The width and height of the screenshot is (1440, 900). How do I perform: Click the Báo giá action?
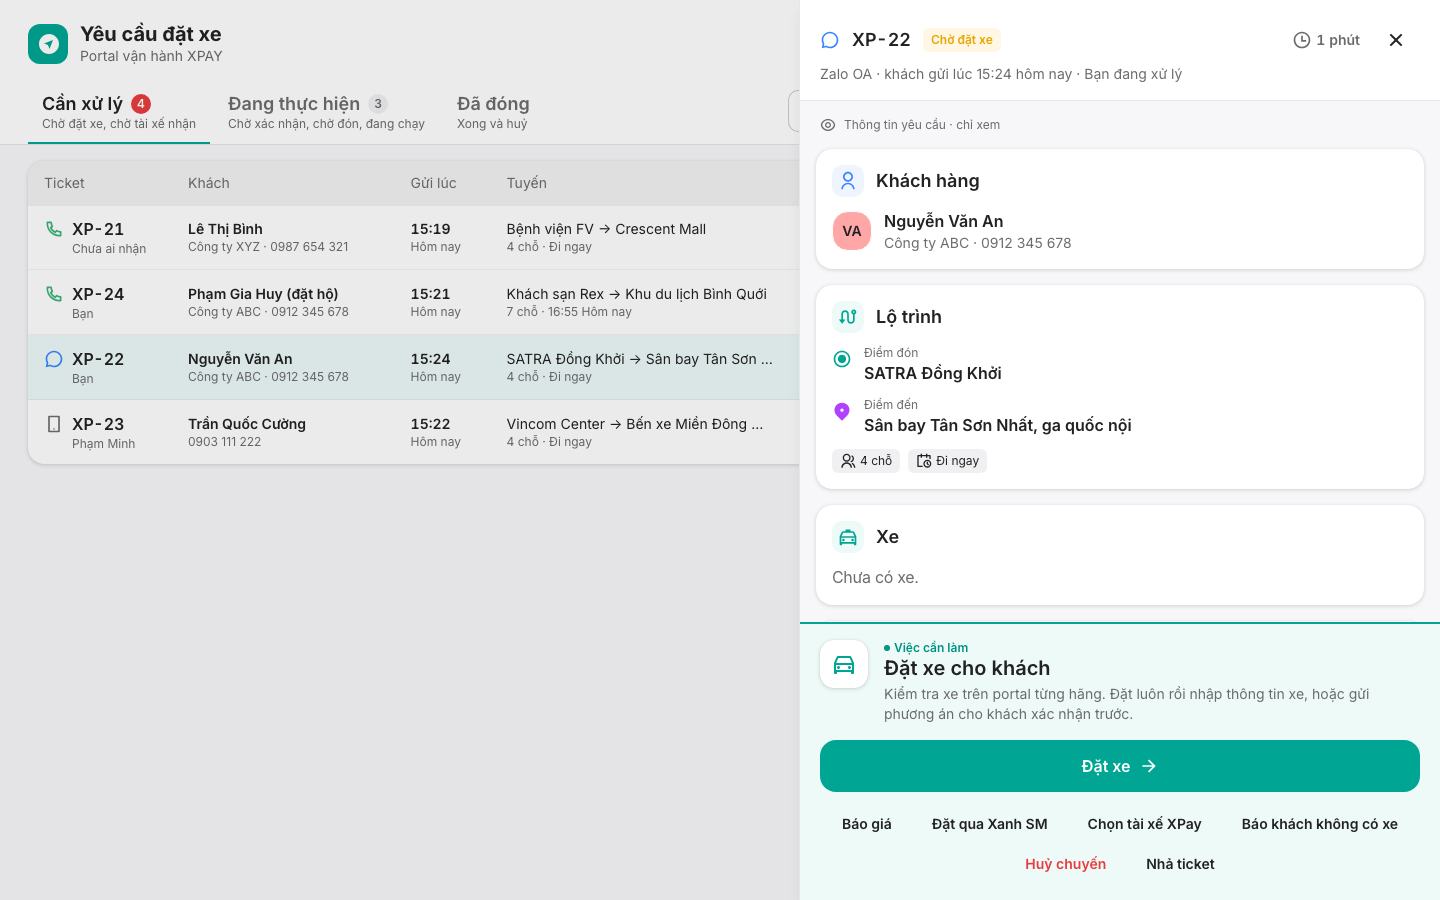[867, 824]
